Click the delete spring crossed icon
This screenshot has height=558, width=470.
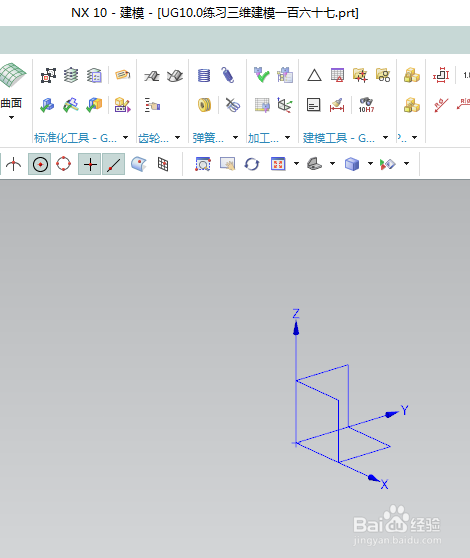[x=233, y=105]
